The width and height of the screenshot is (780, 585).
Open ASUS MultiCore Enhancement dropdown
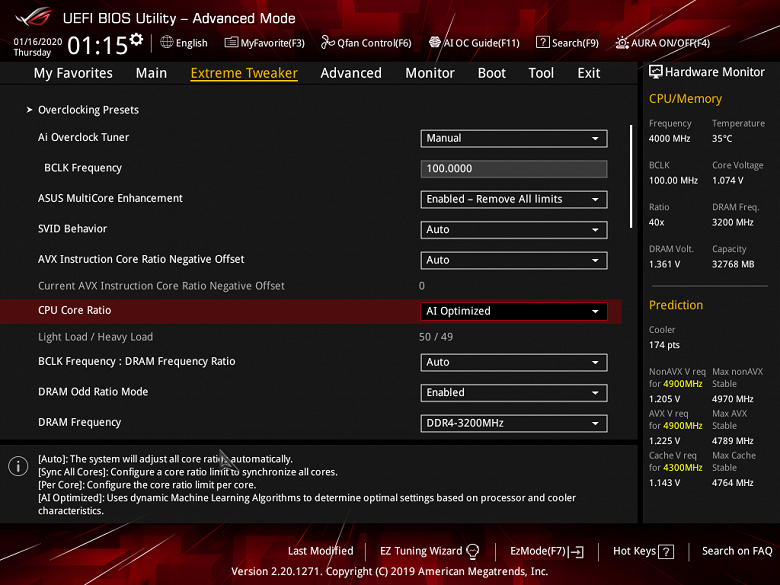(514, 199)
